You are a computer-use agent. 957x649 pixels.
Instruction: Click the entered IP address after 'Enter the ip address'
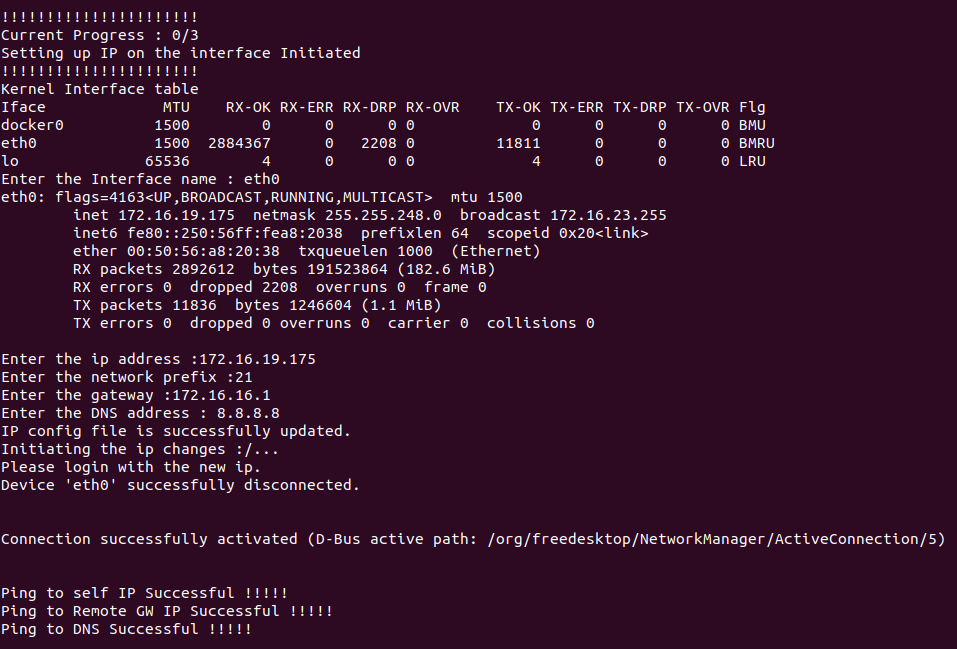click(258, 360)
